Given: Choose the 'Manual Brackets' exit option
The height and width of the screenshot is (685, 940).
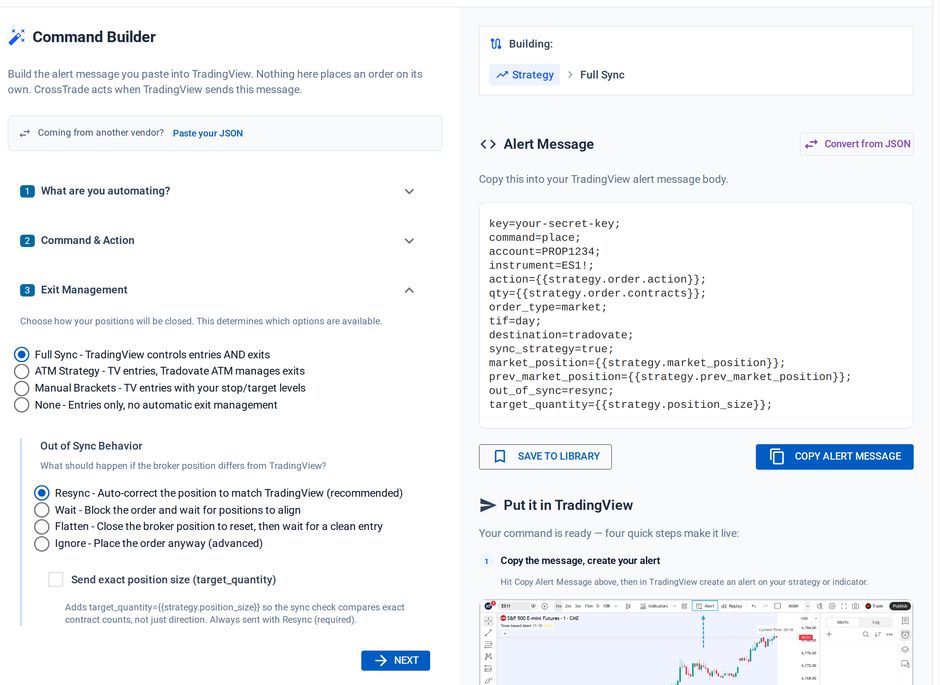Looking at the screenshot, I should tap(22, 388).
